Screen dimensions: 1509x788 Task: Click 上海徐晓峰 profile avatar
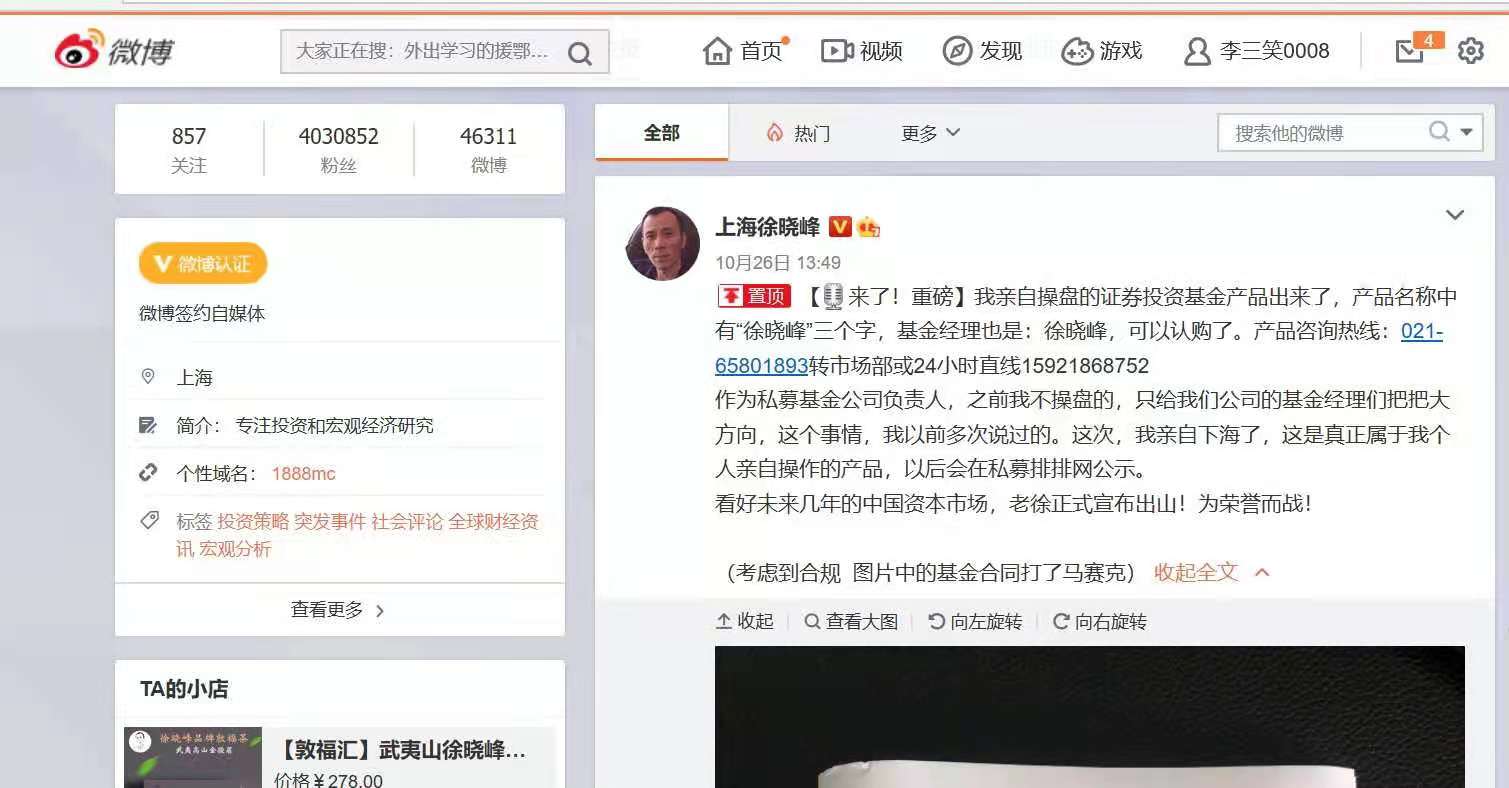coord(662,243)
